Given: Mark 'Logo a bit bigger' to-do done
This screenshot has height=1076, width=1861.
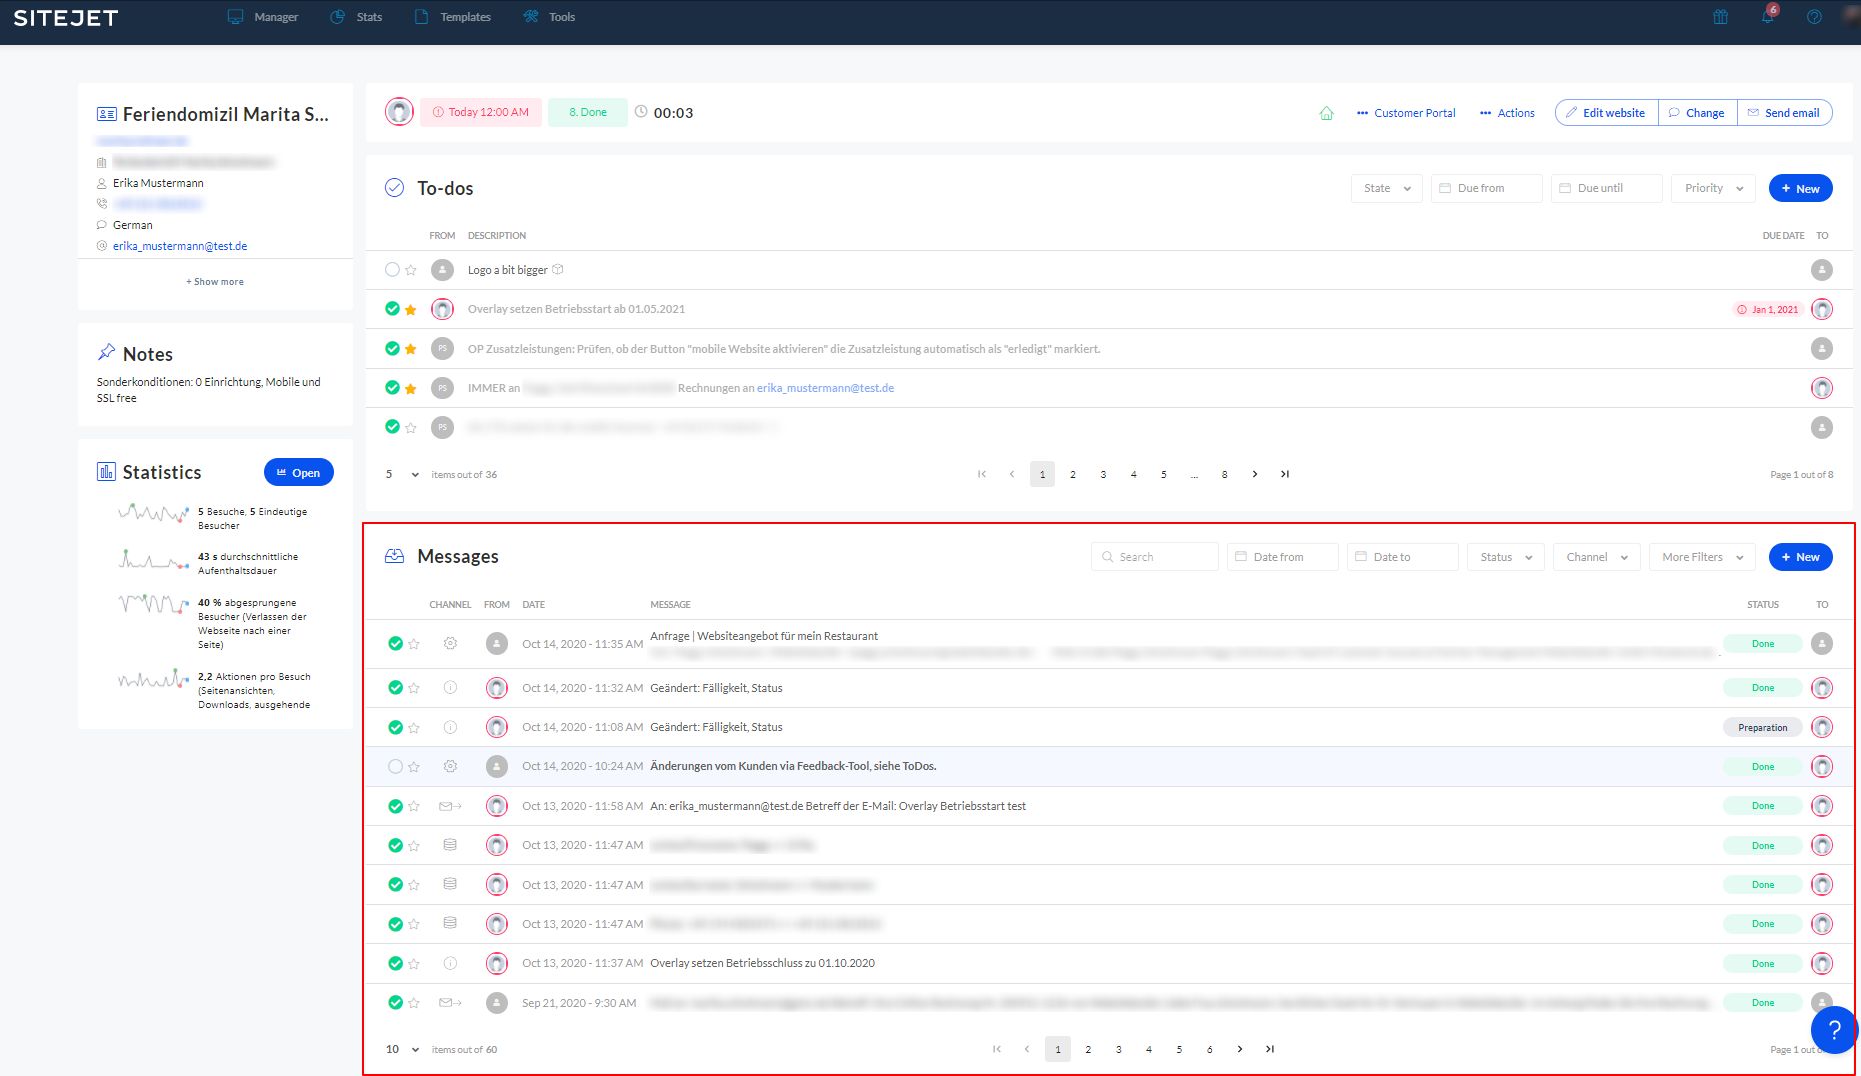Looking at the screenshot, I should [392, 270].
